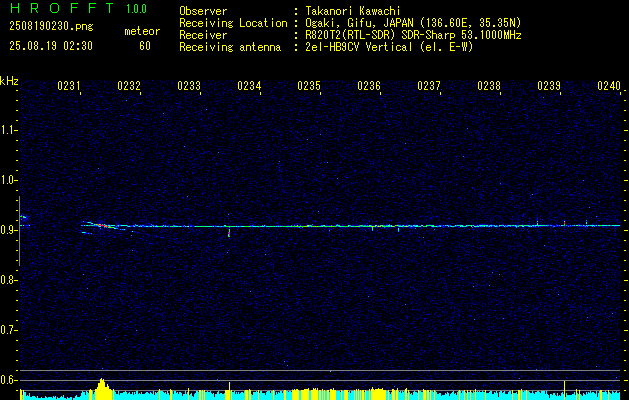Click the 'Observer' label

point(203,11)
